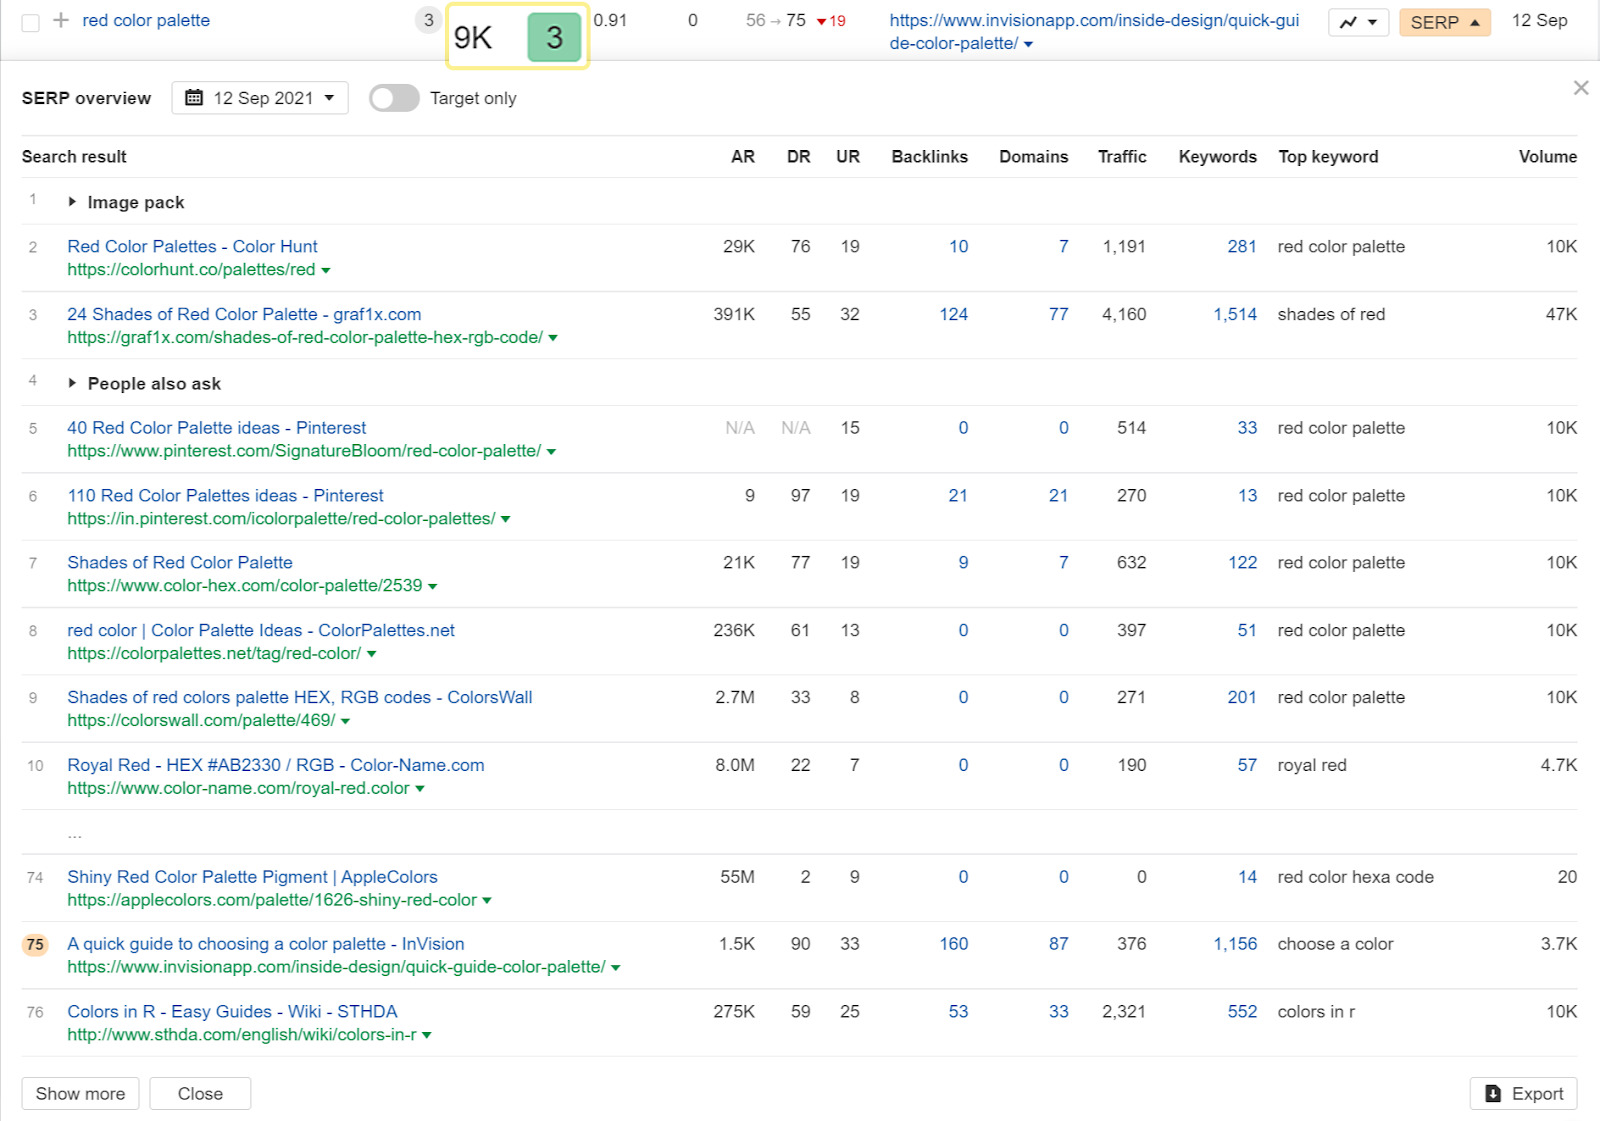Click the "160" backlinks value for InVision

[953, 943]
